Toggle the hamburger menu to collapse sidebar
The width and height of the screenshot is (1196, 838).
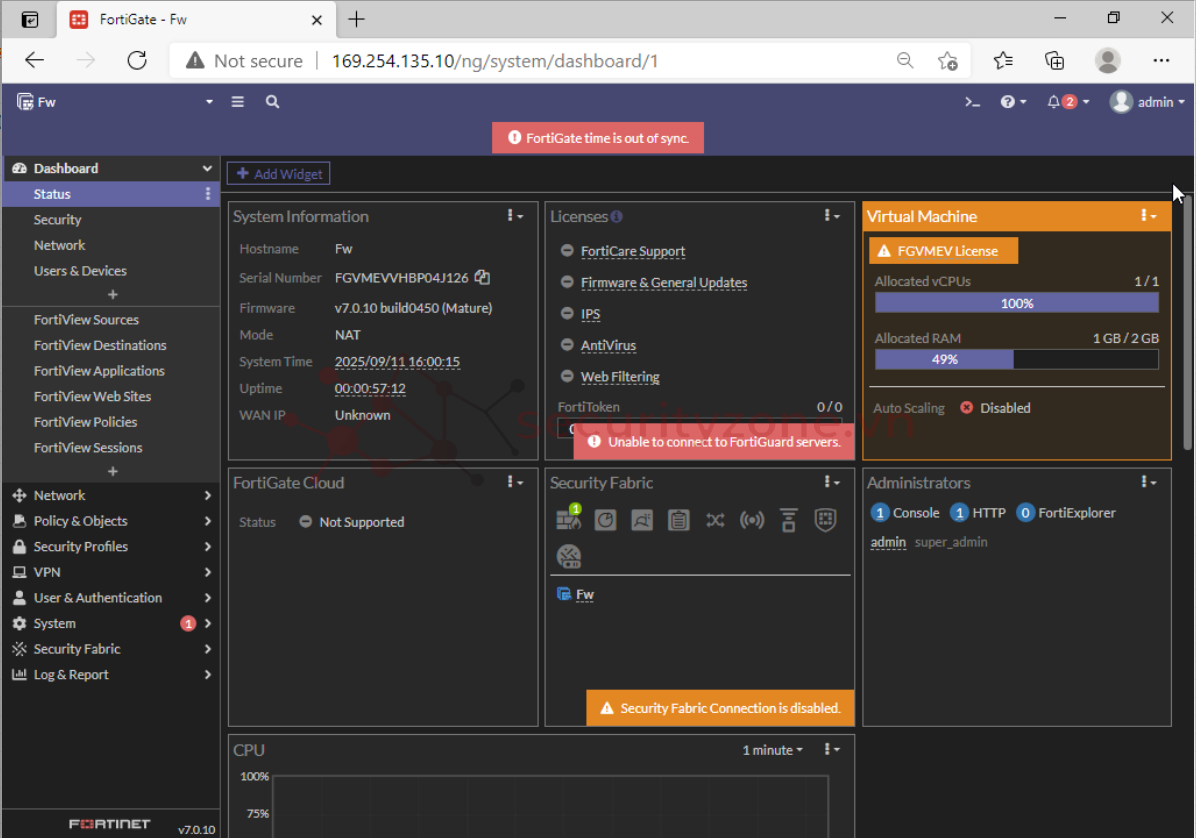(x=238, y=102)
